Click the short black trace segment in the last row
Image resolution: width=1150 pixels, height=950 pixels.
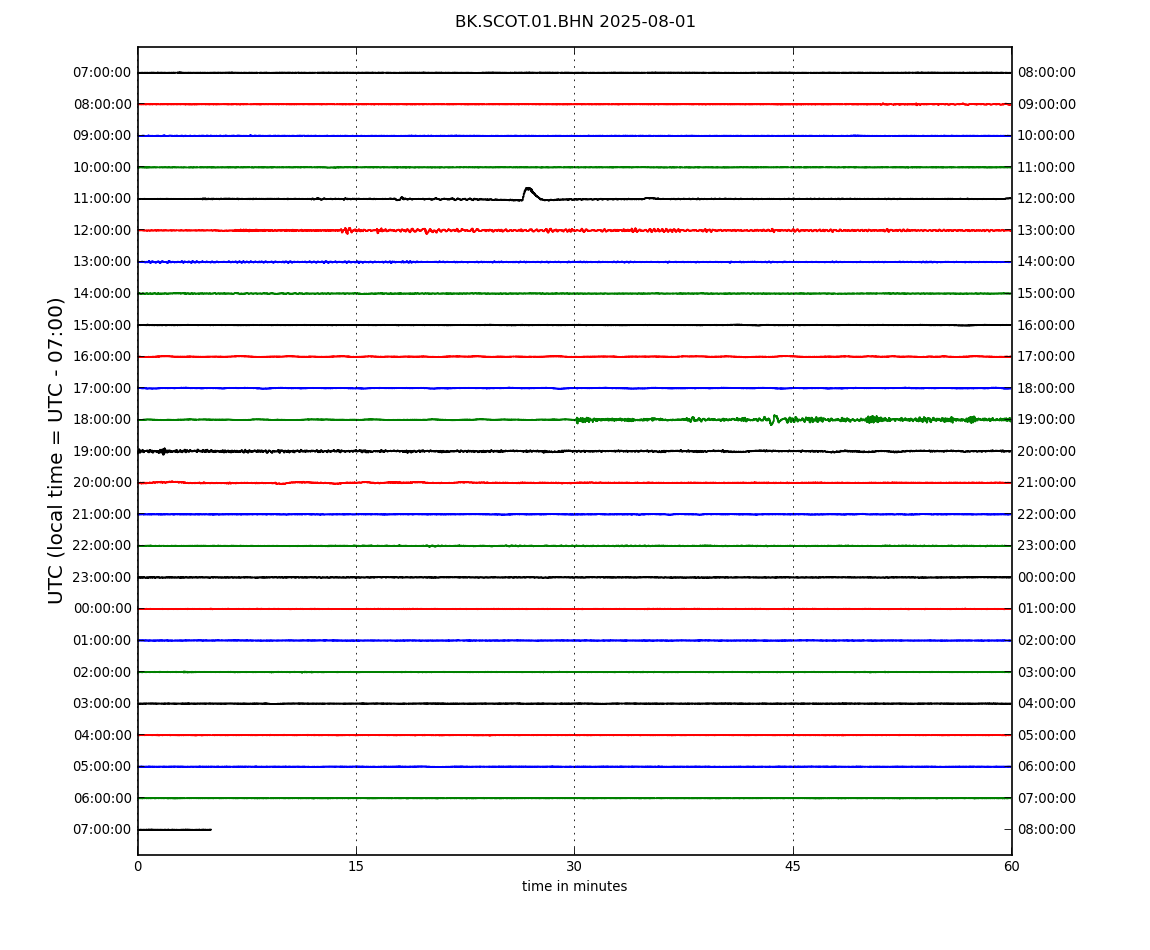[x=175, y=830]
